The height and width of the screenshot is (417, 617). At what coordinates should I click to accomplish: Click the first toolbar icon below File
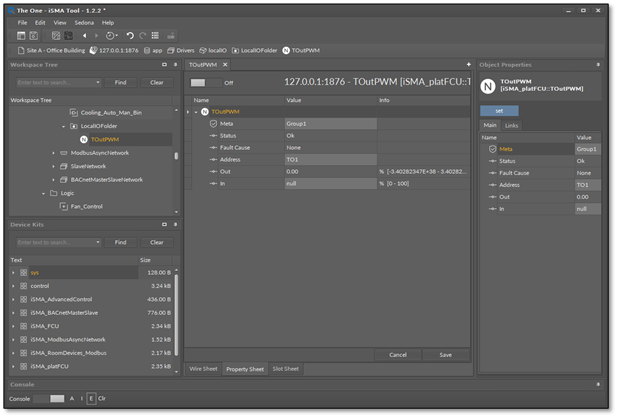click(x=21, y=35)
